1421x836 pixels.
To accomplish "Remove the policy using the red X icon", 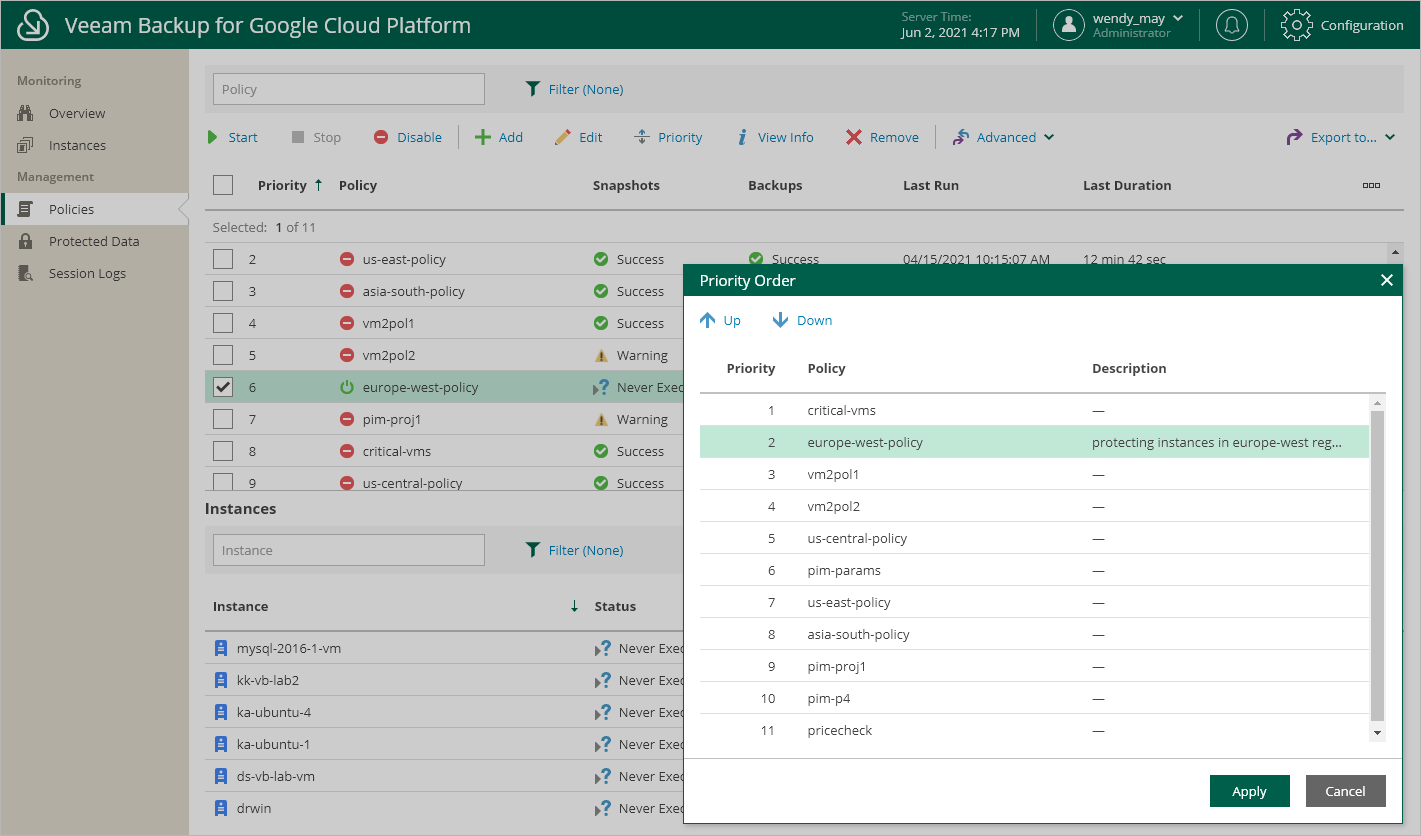I will [x=854, y=137].
